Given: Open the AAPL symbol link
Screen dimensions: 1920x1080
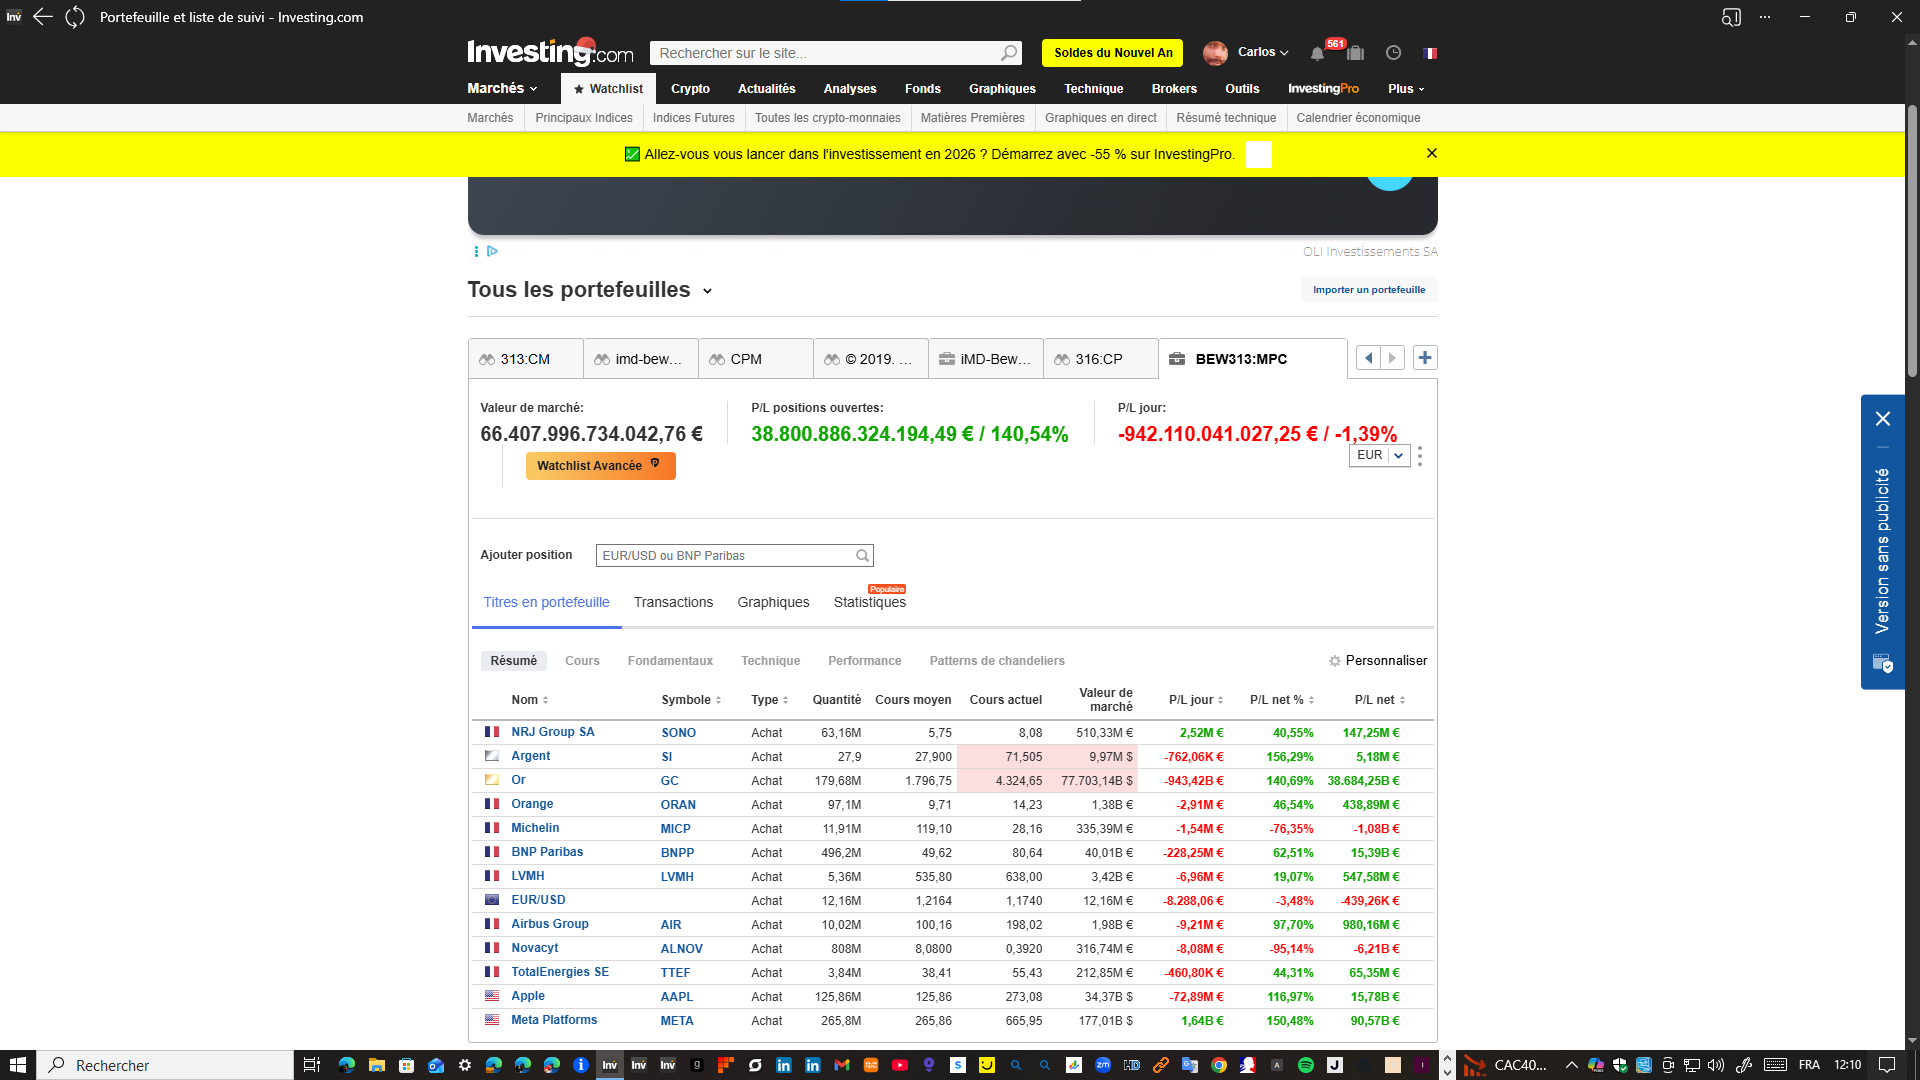Looking at the screenshot, I should (x=677, y=997).
